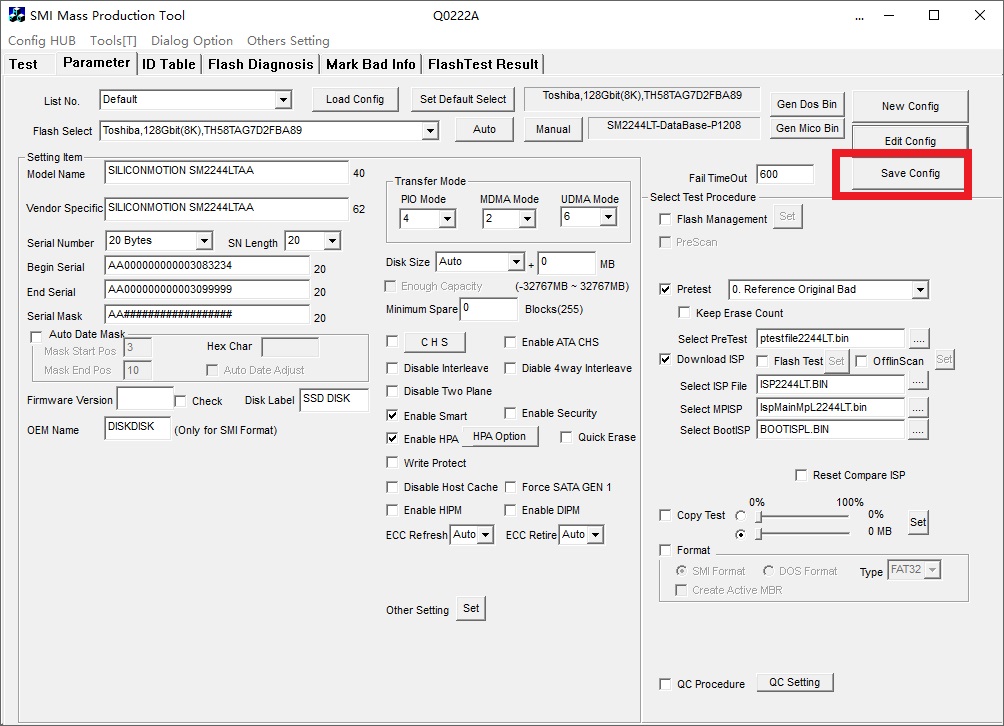Open the Dialog Option menu
Screen dimensions: 1004x726
click(192, 41)
